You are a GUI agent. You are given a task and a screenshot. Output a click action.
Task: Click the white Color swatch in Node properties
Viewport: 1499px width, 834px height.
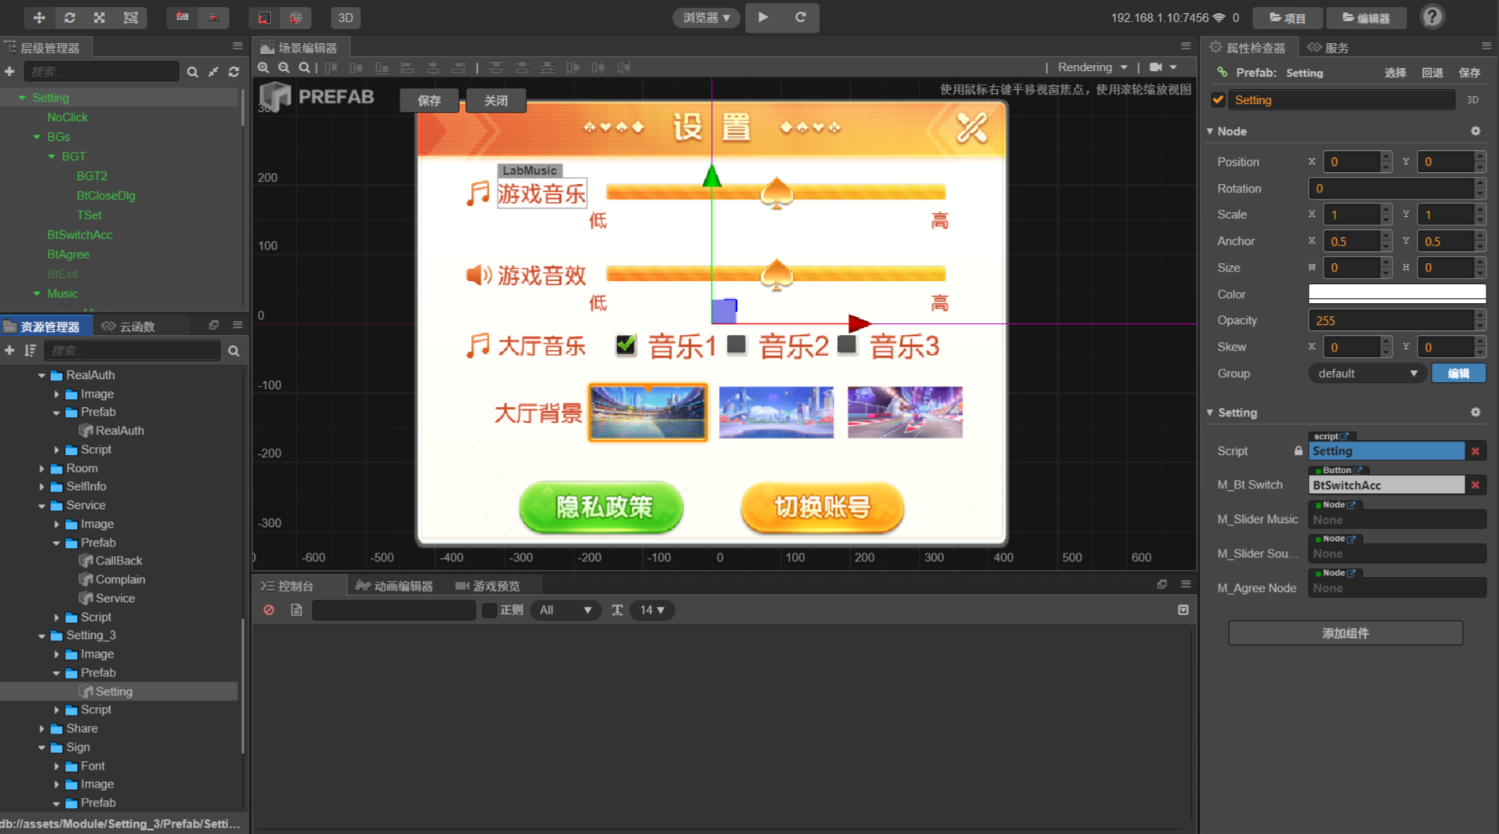1396,294
